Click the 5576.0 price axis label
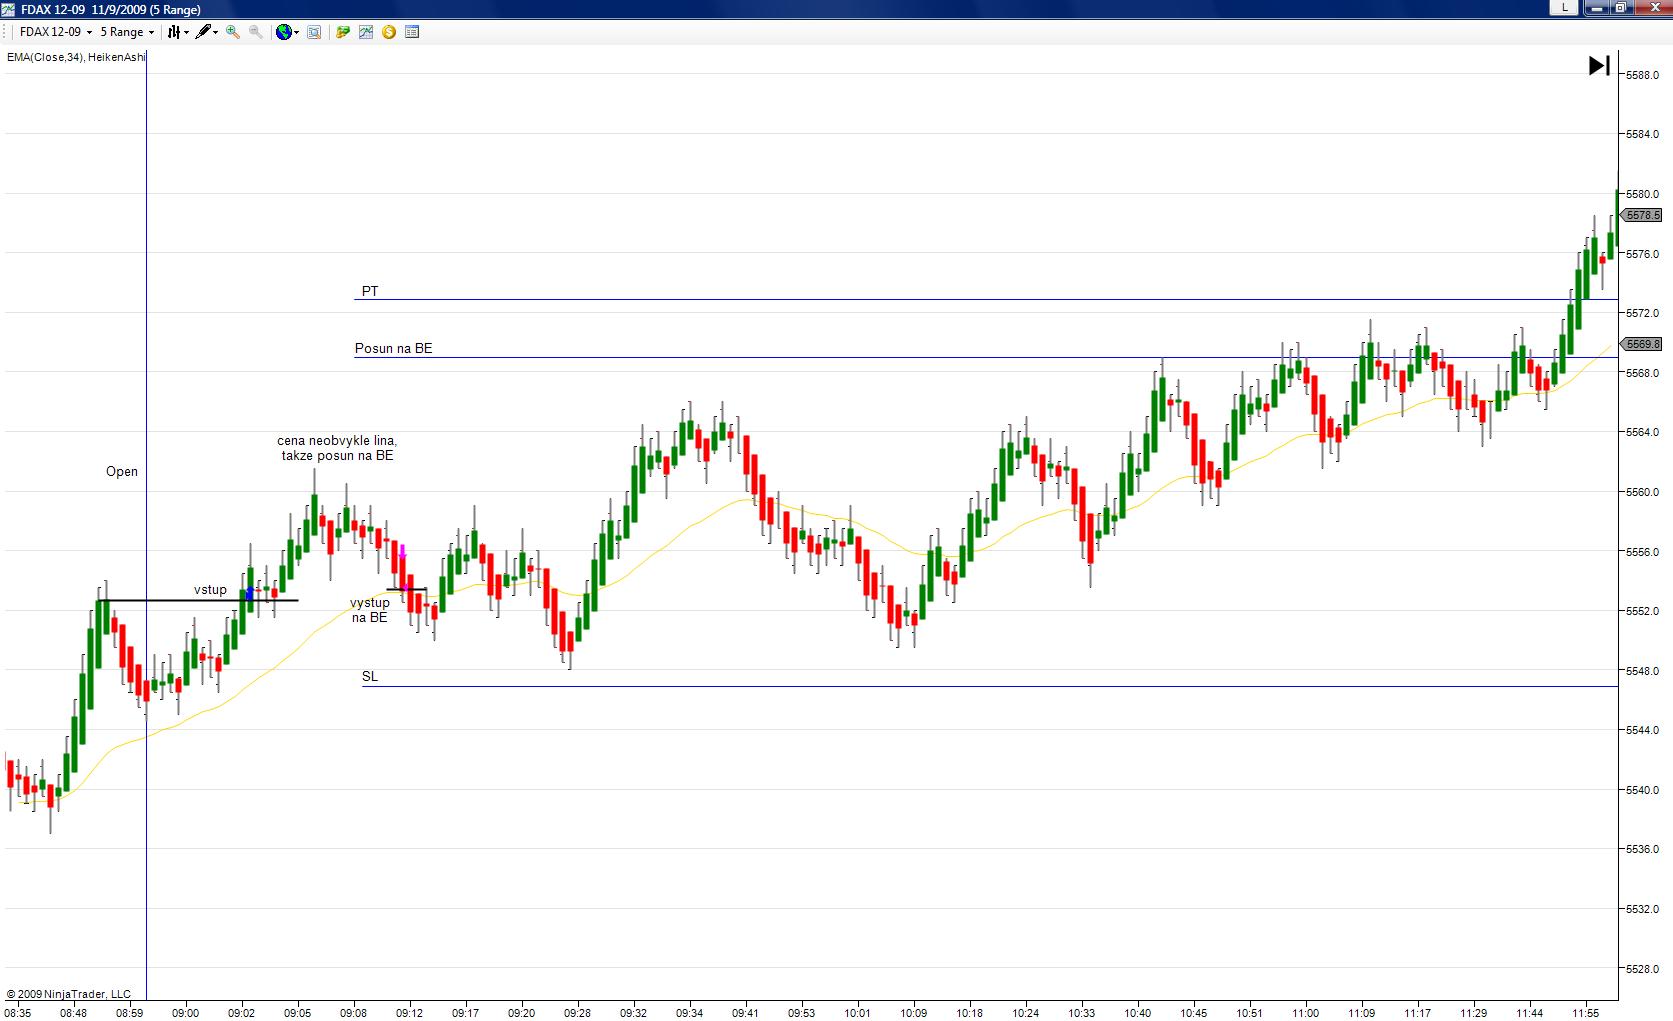The width and height of the screenshot is (1673, 1021). click(x=1643, y=254)
